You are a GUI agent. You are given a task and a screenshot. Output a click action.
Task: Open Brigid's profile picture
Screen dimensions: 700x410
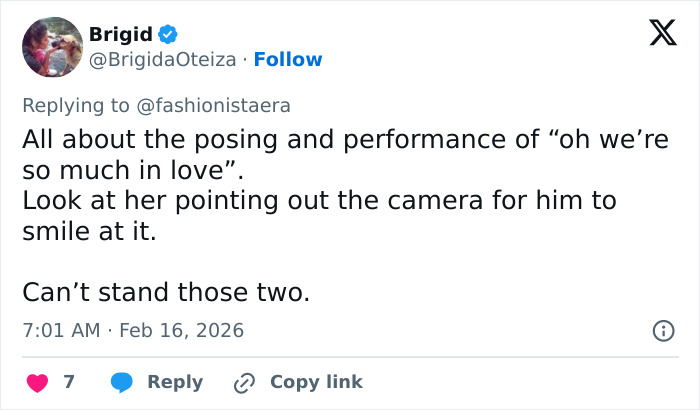click(x=52, y=47)
